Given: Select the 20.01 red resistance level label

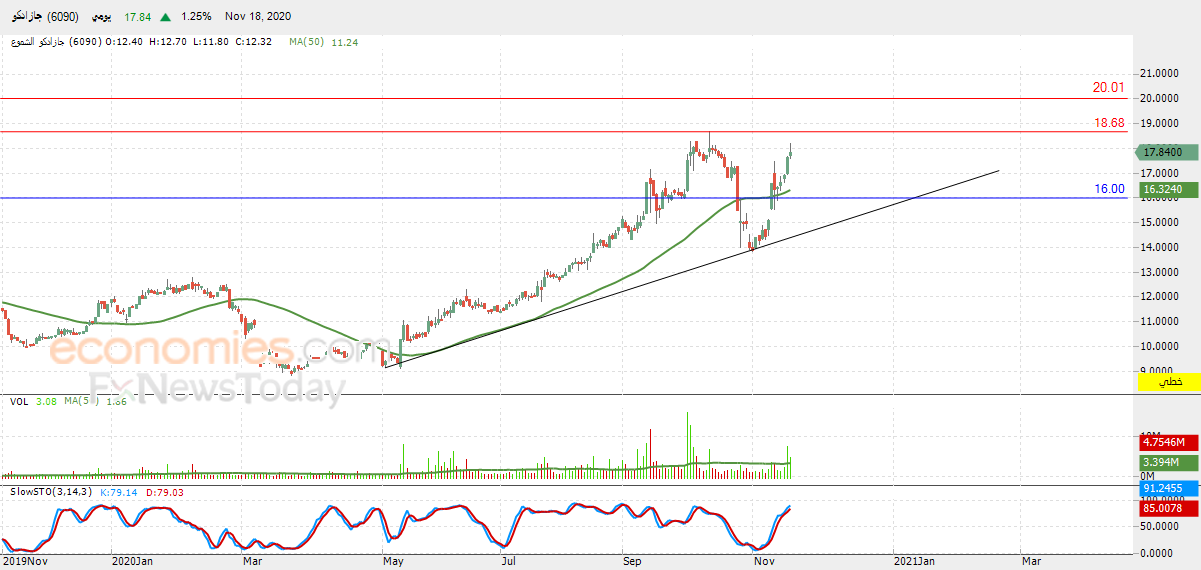Looking at the screenshot, I should pos(1108,88).
